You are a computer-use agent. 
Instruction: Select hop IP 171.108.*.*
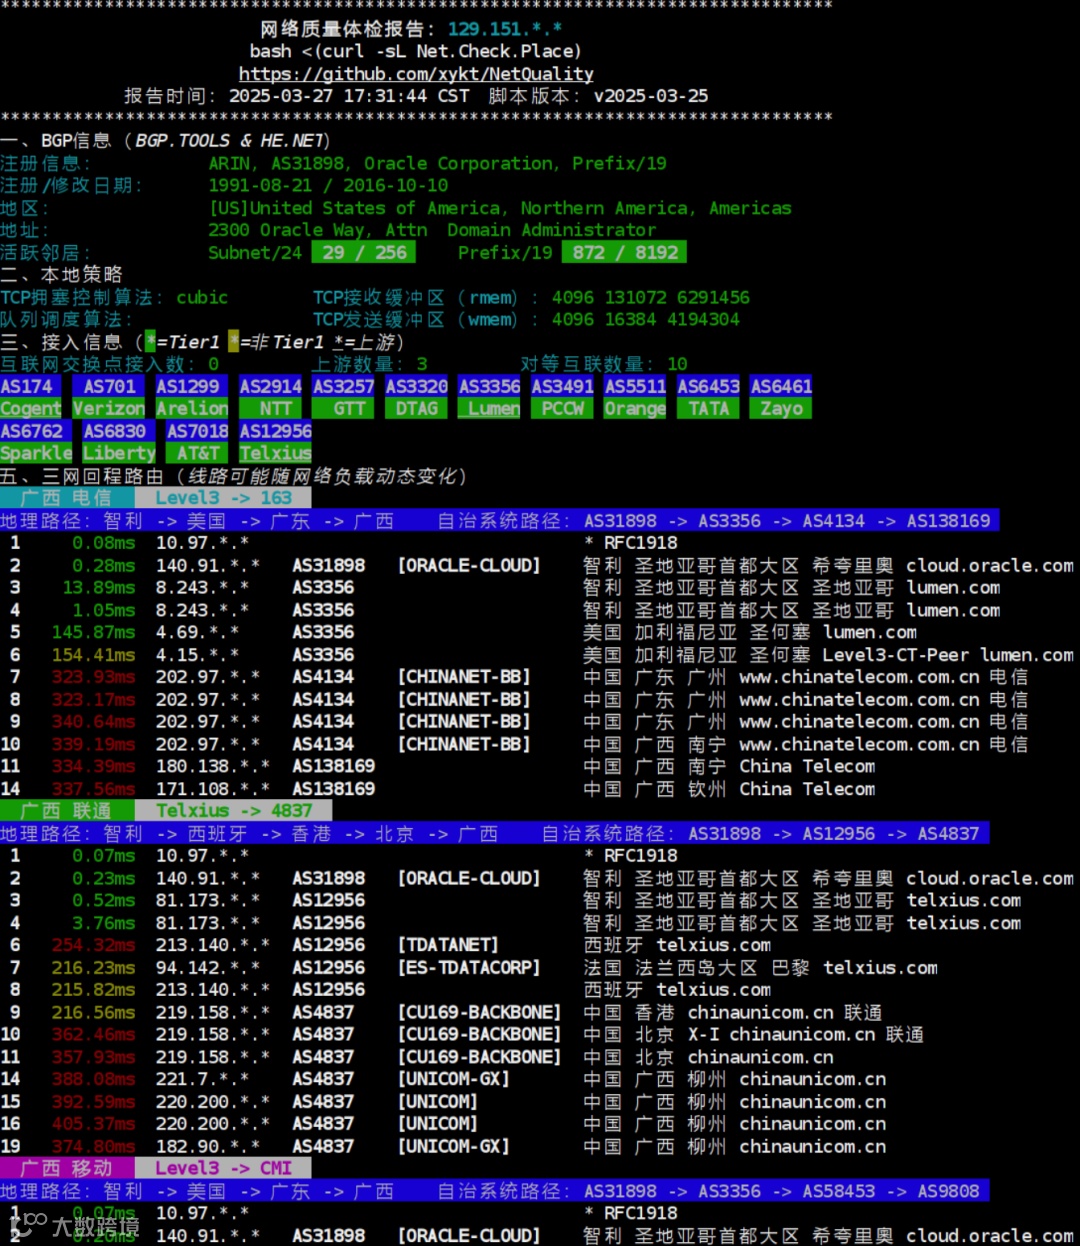(212, 788)
